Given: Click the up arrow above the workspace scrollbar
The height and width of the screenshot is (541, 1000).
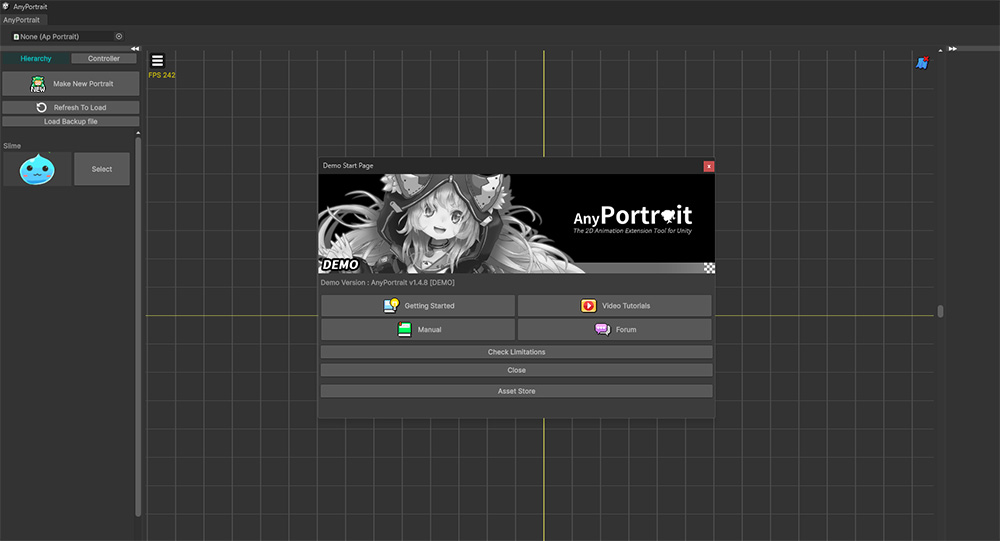Looking at the screenshot, I should 940,50.
